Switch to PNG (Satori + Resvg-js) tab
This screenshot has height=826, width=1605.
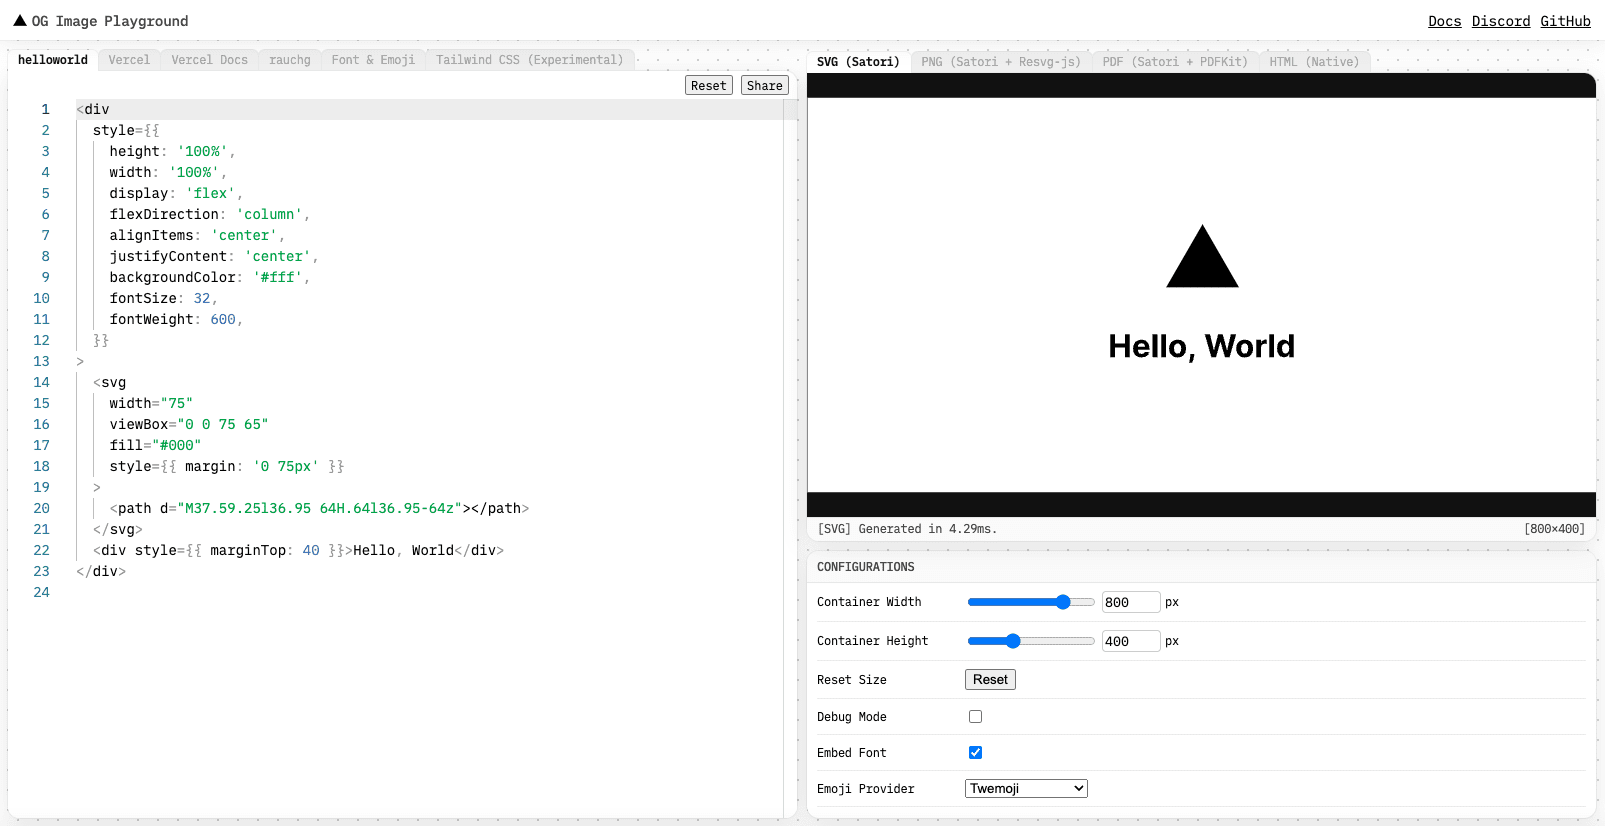tap(1001, 62)
